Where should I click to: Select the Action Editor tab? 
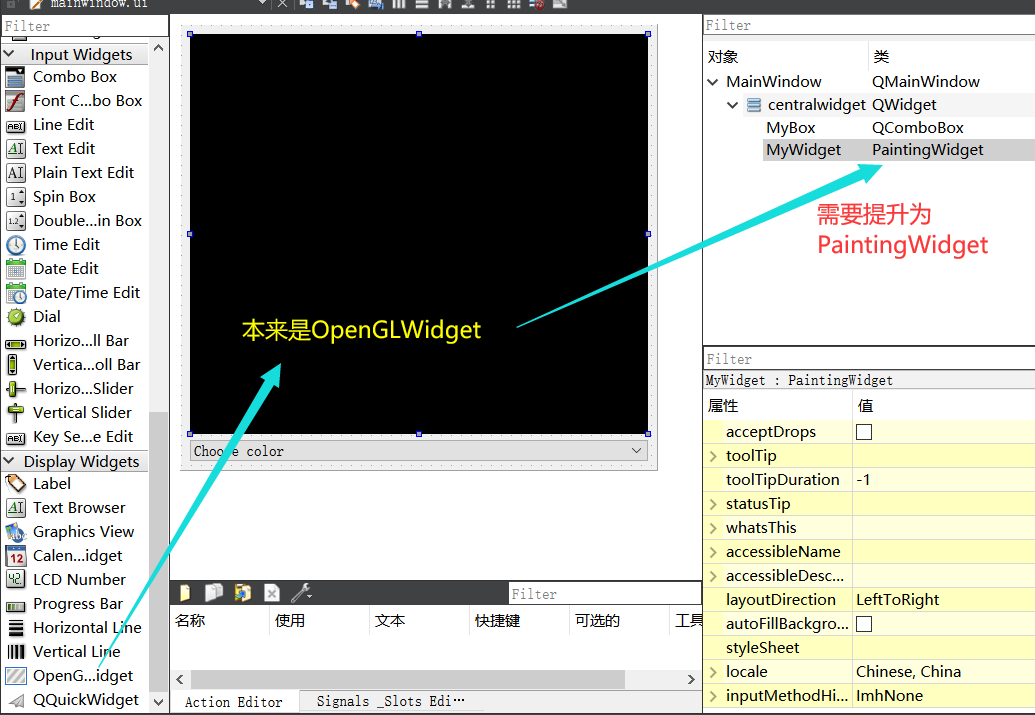pos(233,701)
